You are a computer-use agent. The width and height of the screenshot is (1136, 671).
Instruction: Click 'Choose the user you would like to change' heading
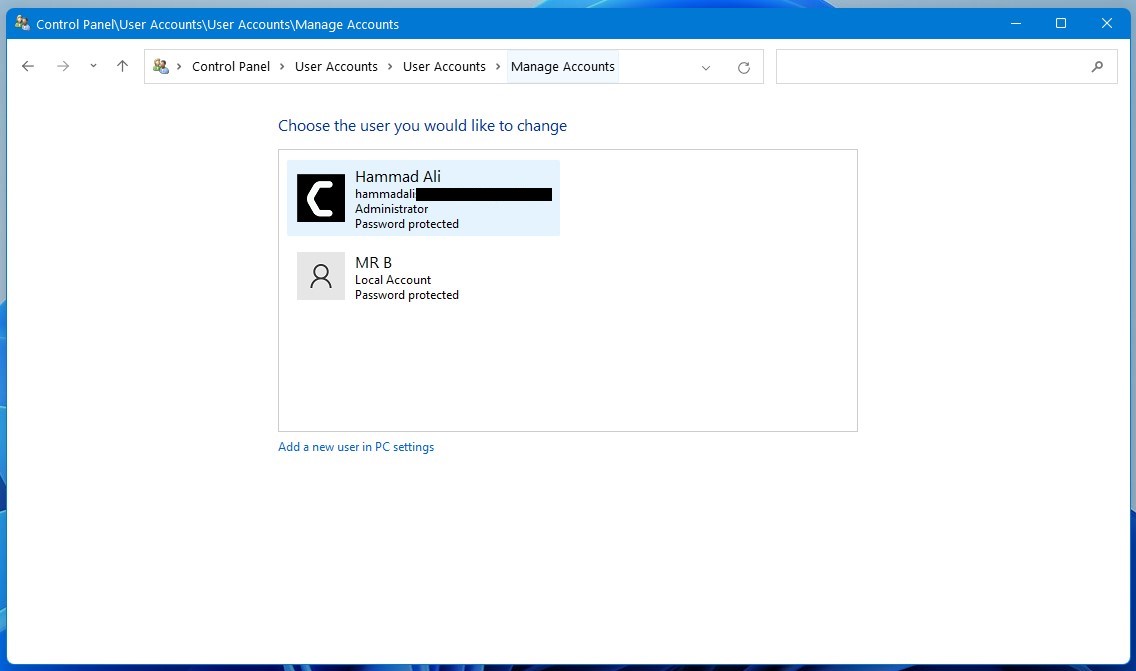coord(422,126)
